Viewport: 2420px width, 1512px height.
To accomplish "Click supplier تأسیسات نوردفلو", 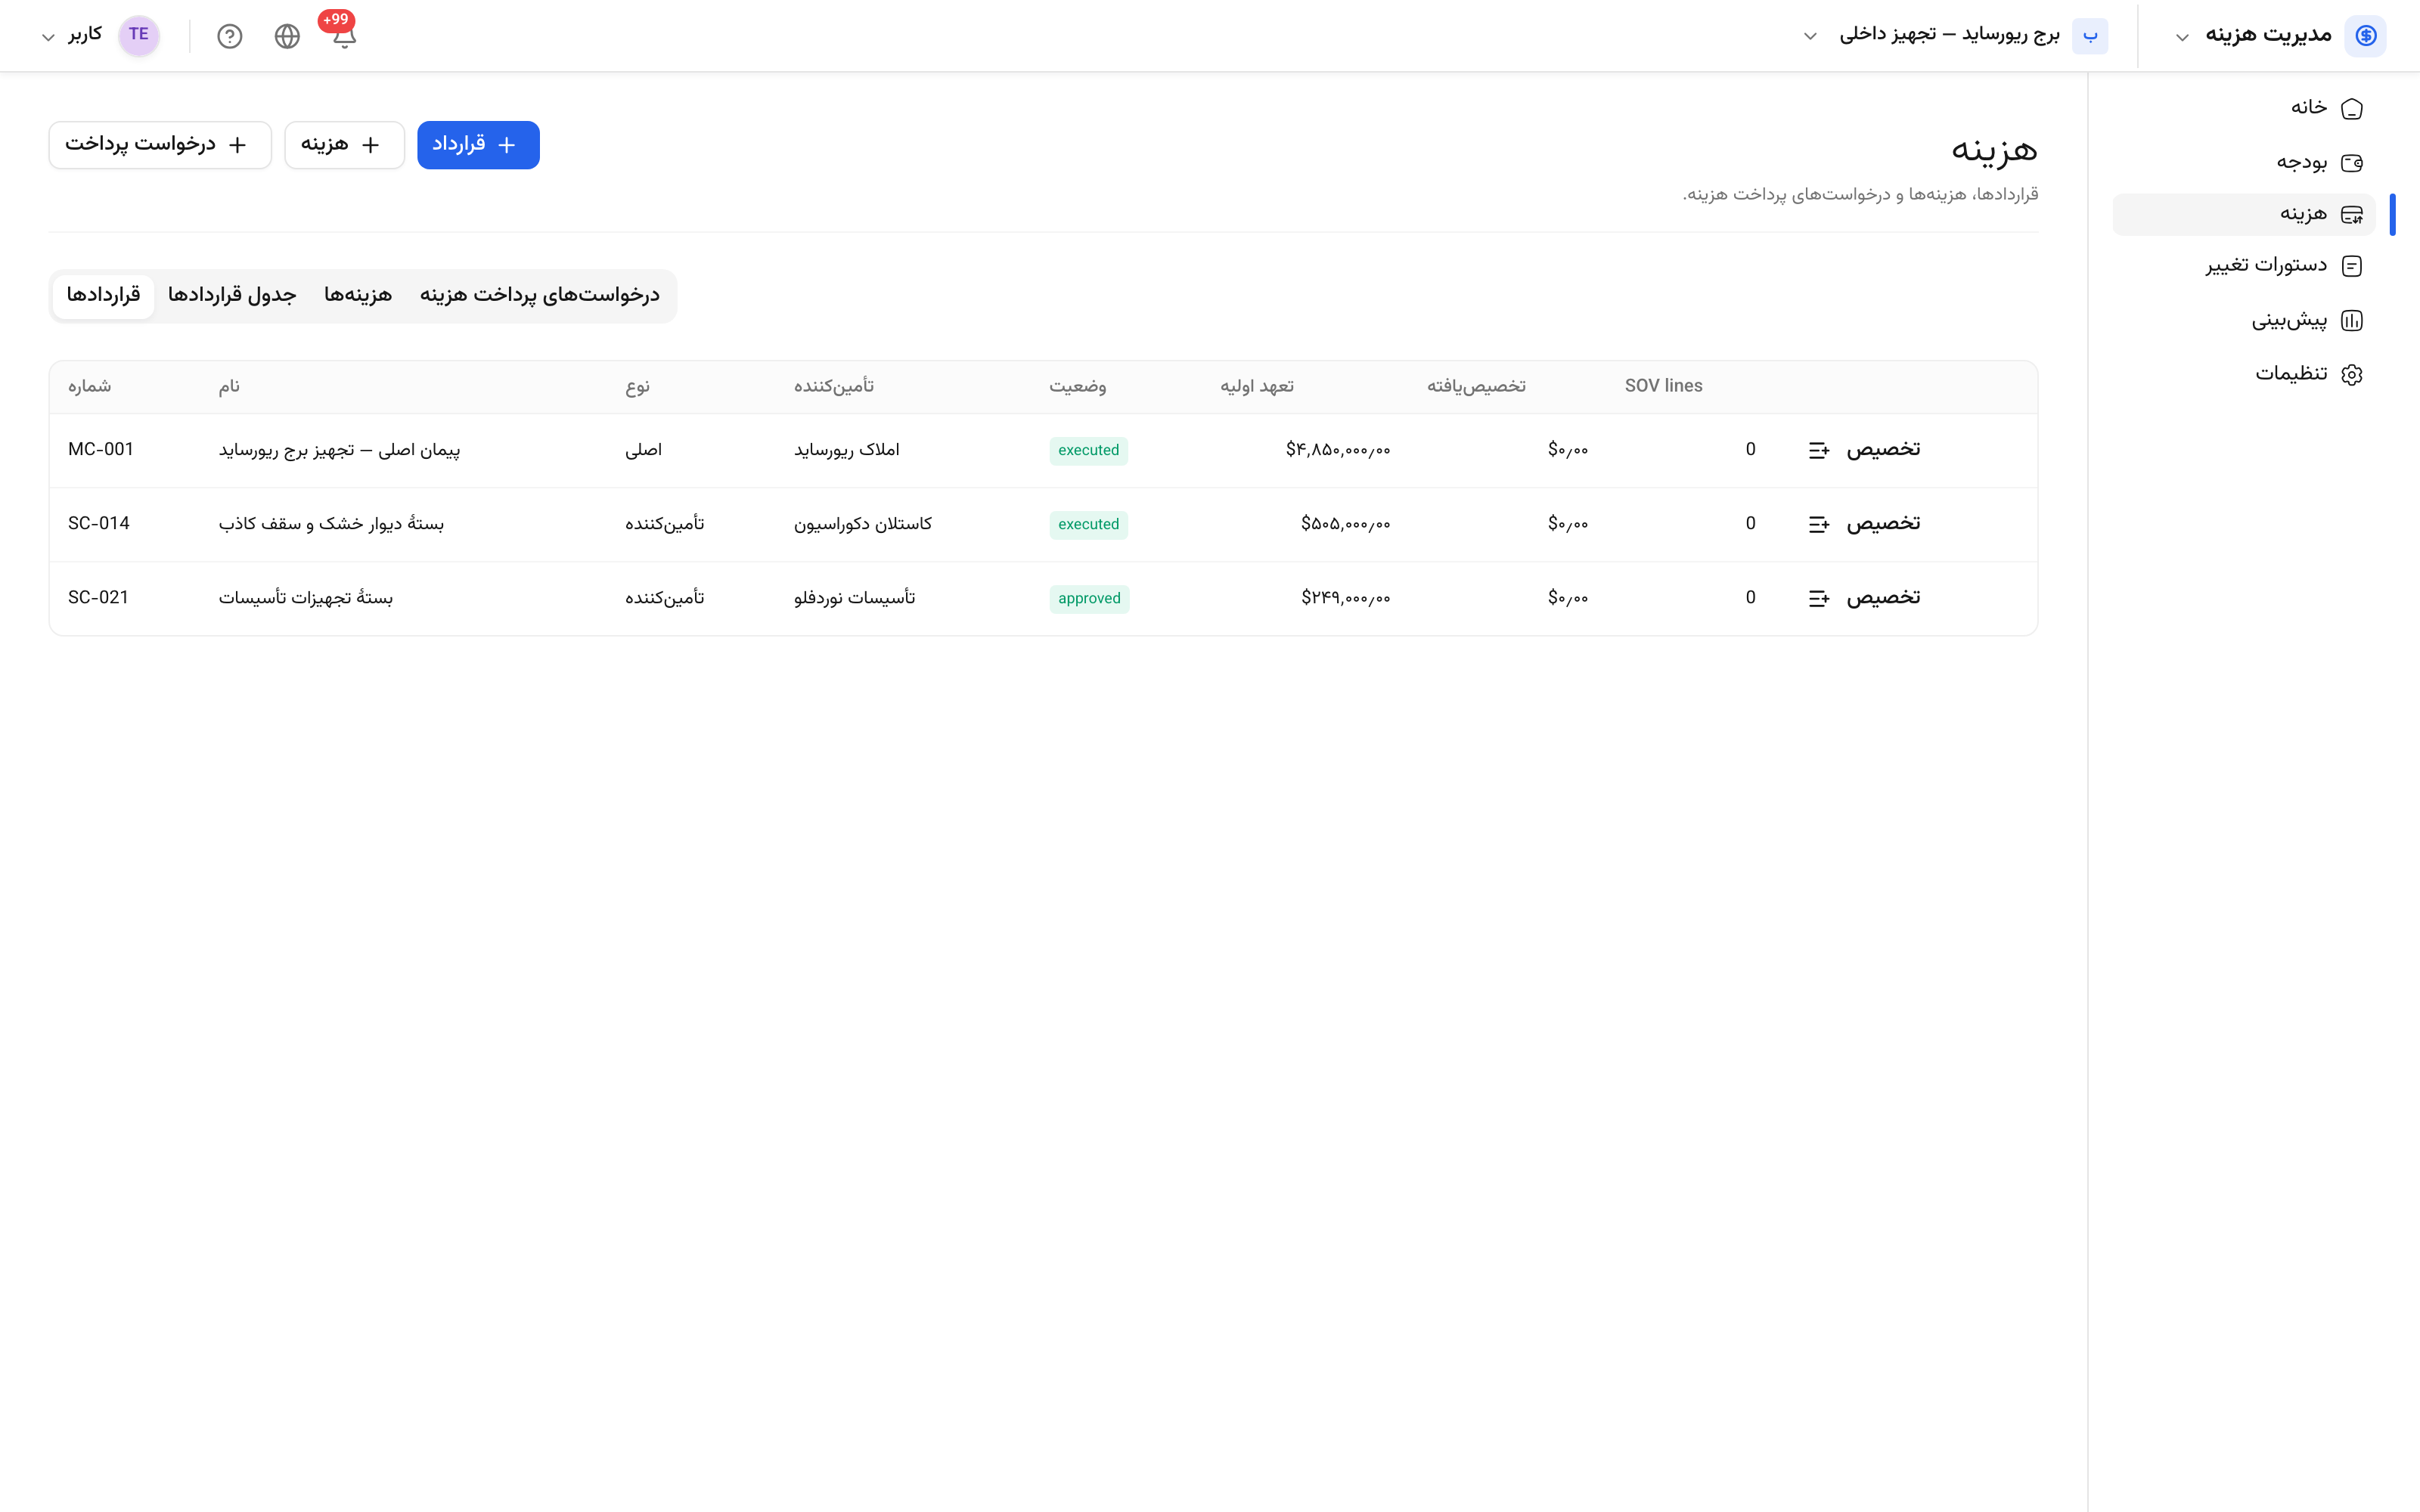I will [854, 598].
